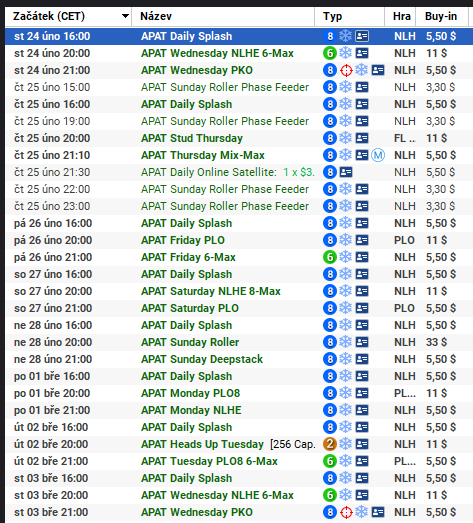
Task: Click the green 6 icon on APAT Friday 6-Max
Action: pos(330,257)
